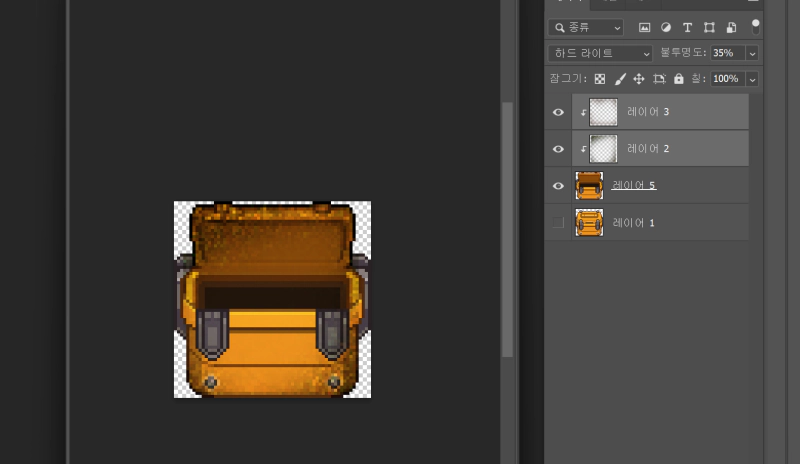Lock layer position with the move icon
Viewport: 800px width, 464px height.
click(x=639, y=79)
